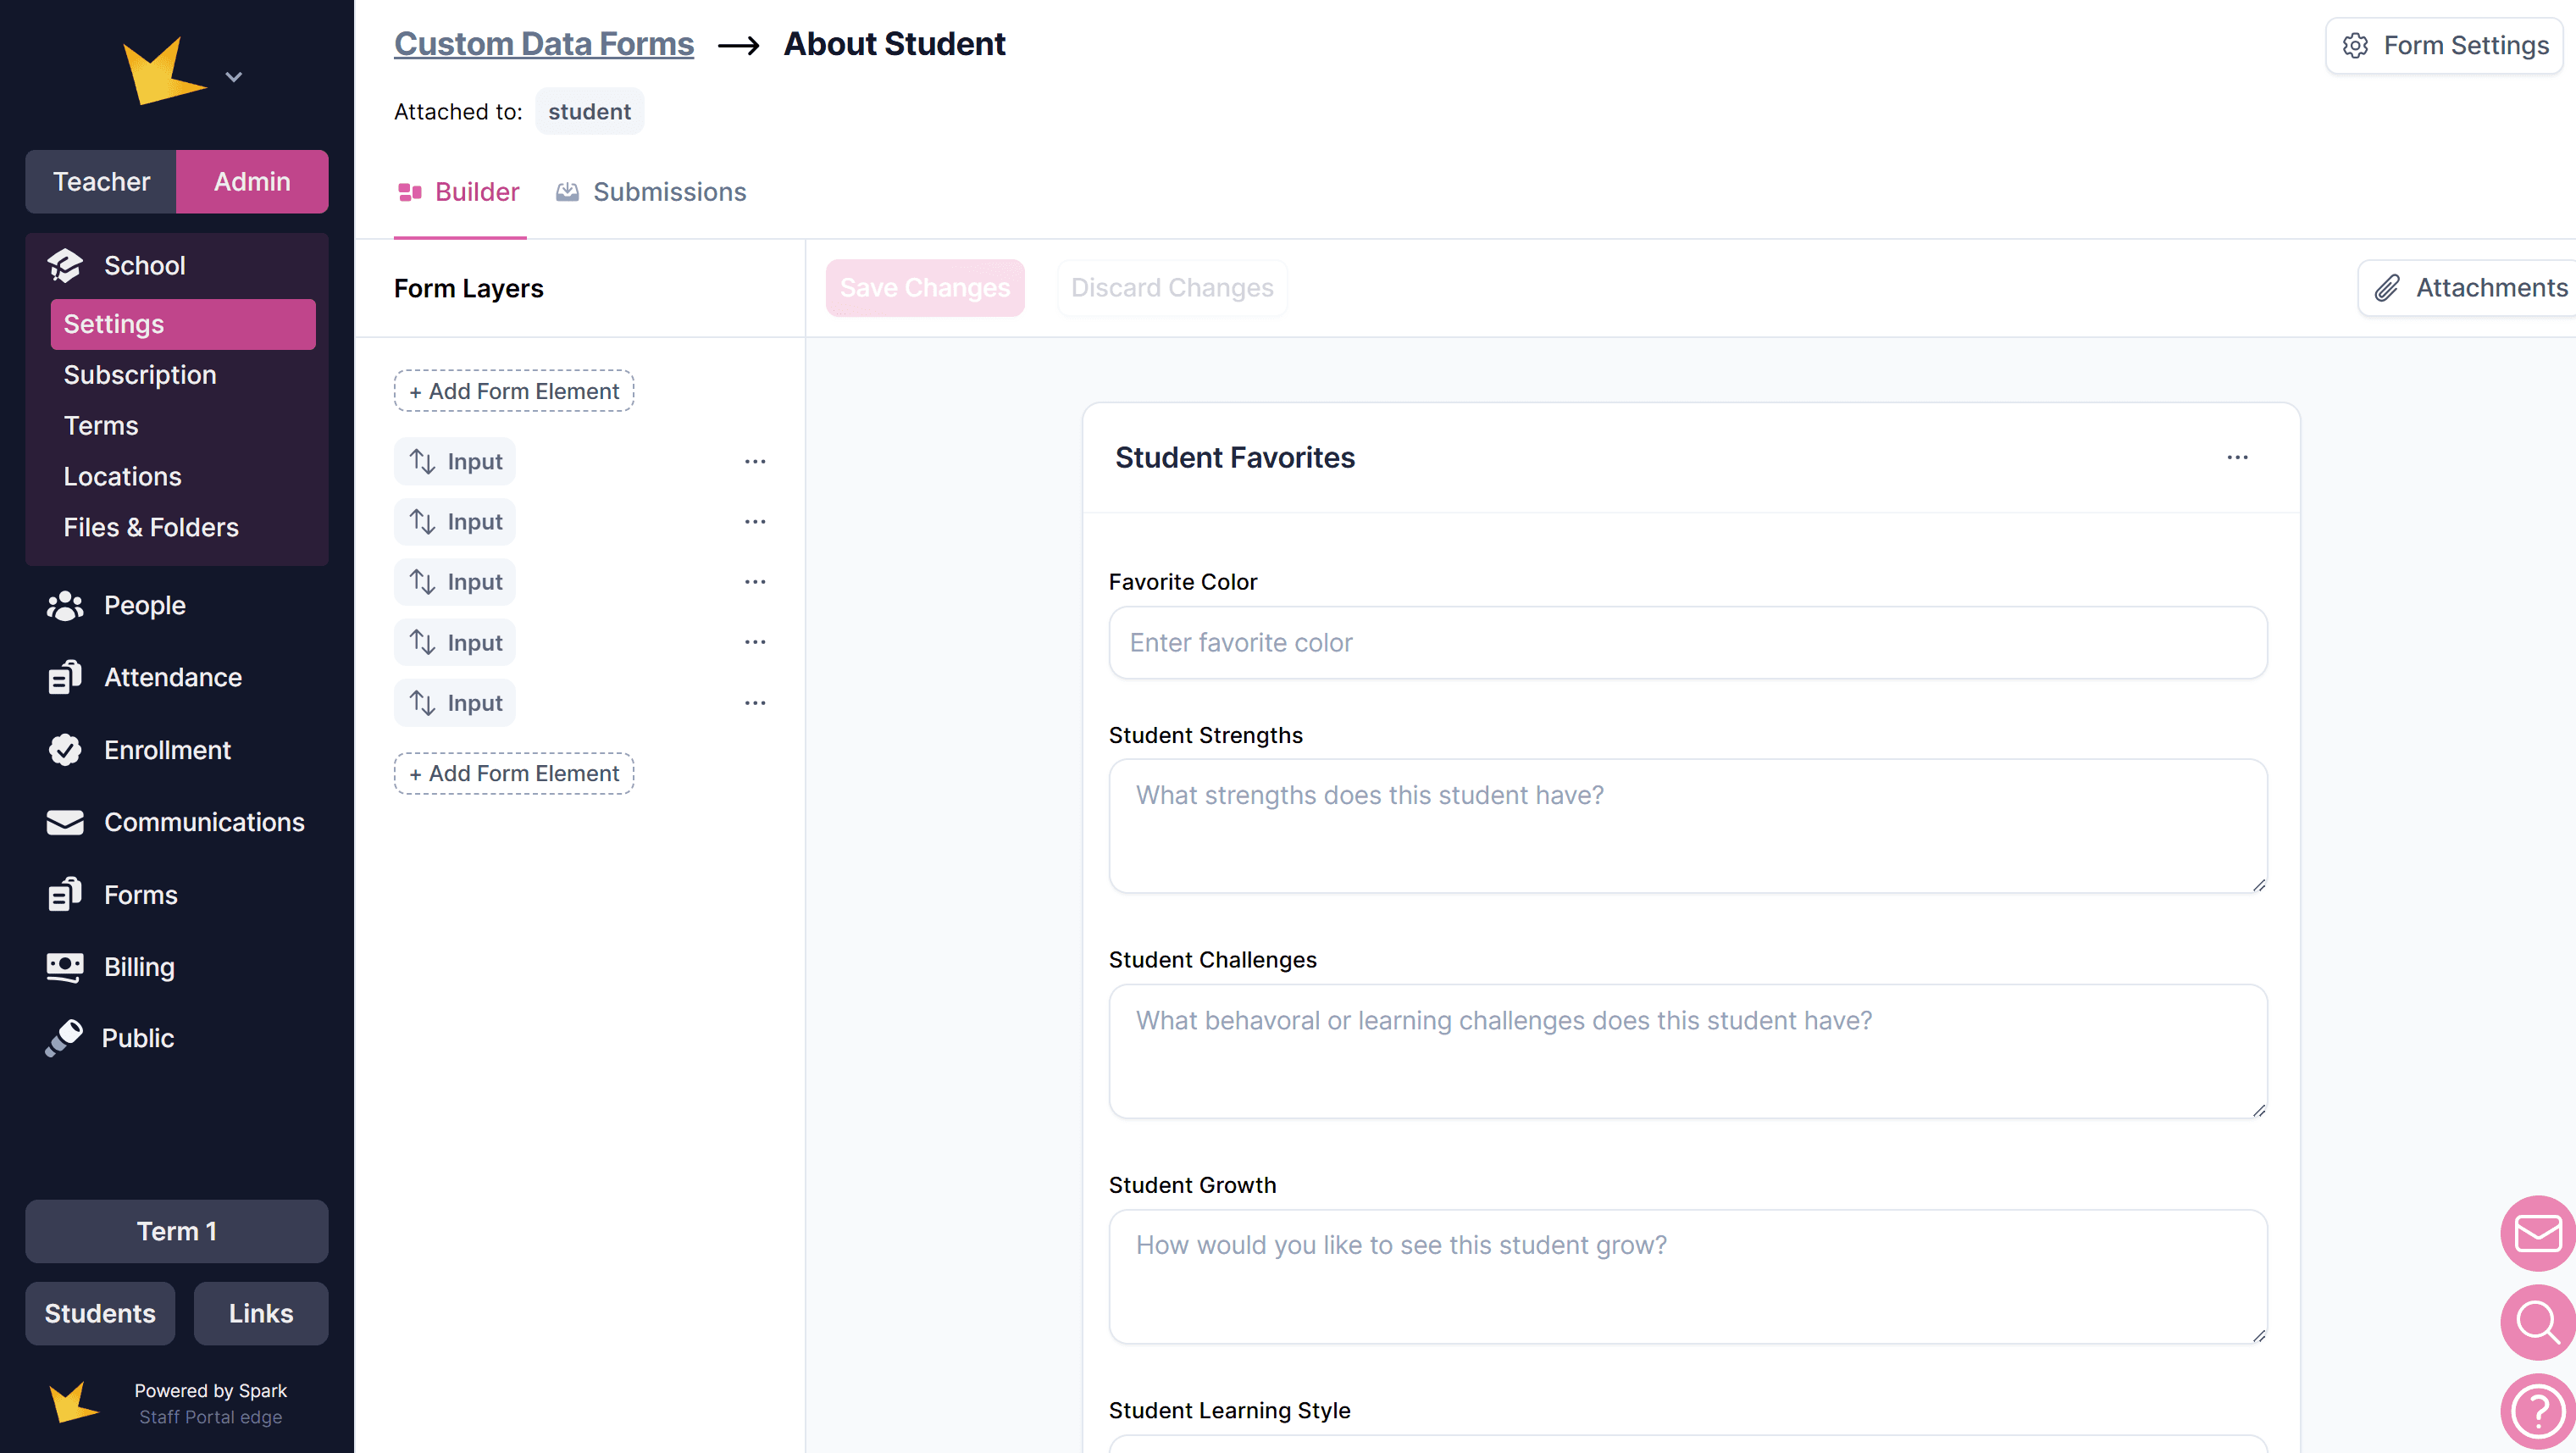Viewport: 2576px width, 1453px height.
Task: Switch to Admin mode toggle
Action: click(252, 182)
